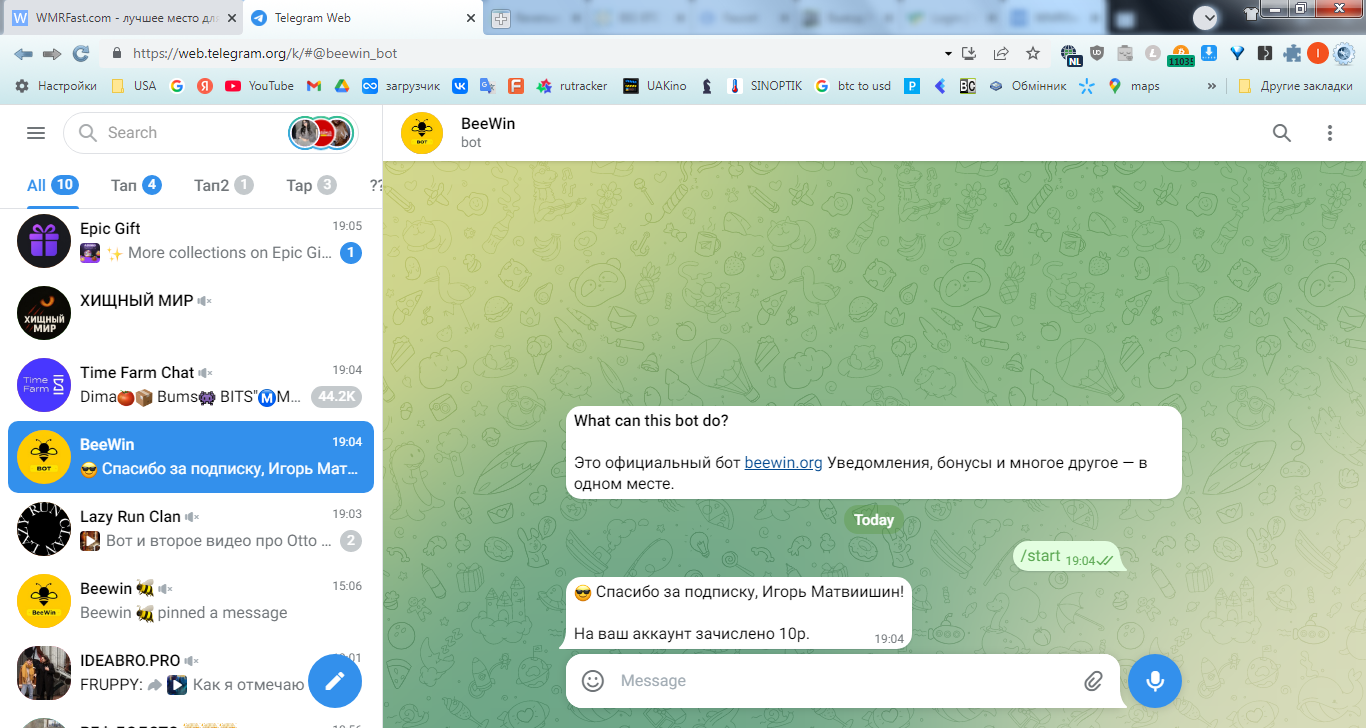Open the maps bookmark
Screen dimensions: 1366x728
[1134, 86]
